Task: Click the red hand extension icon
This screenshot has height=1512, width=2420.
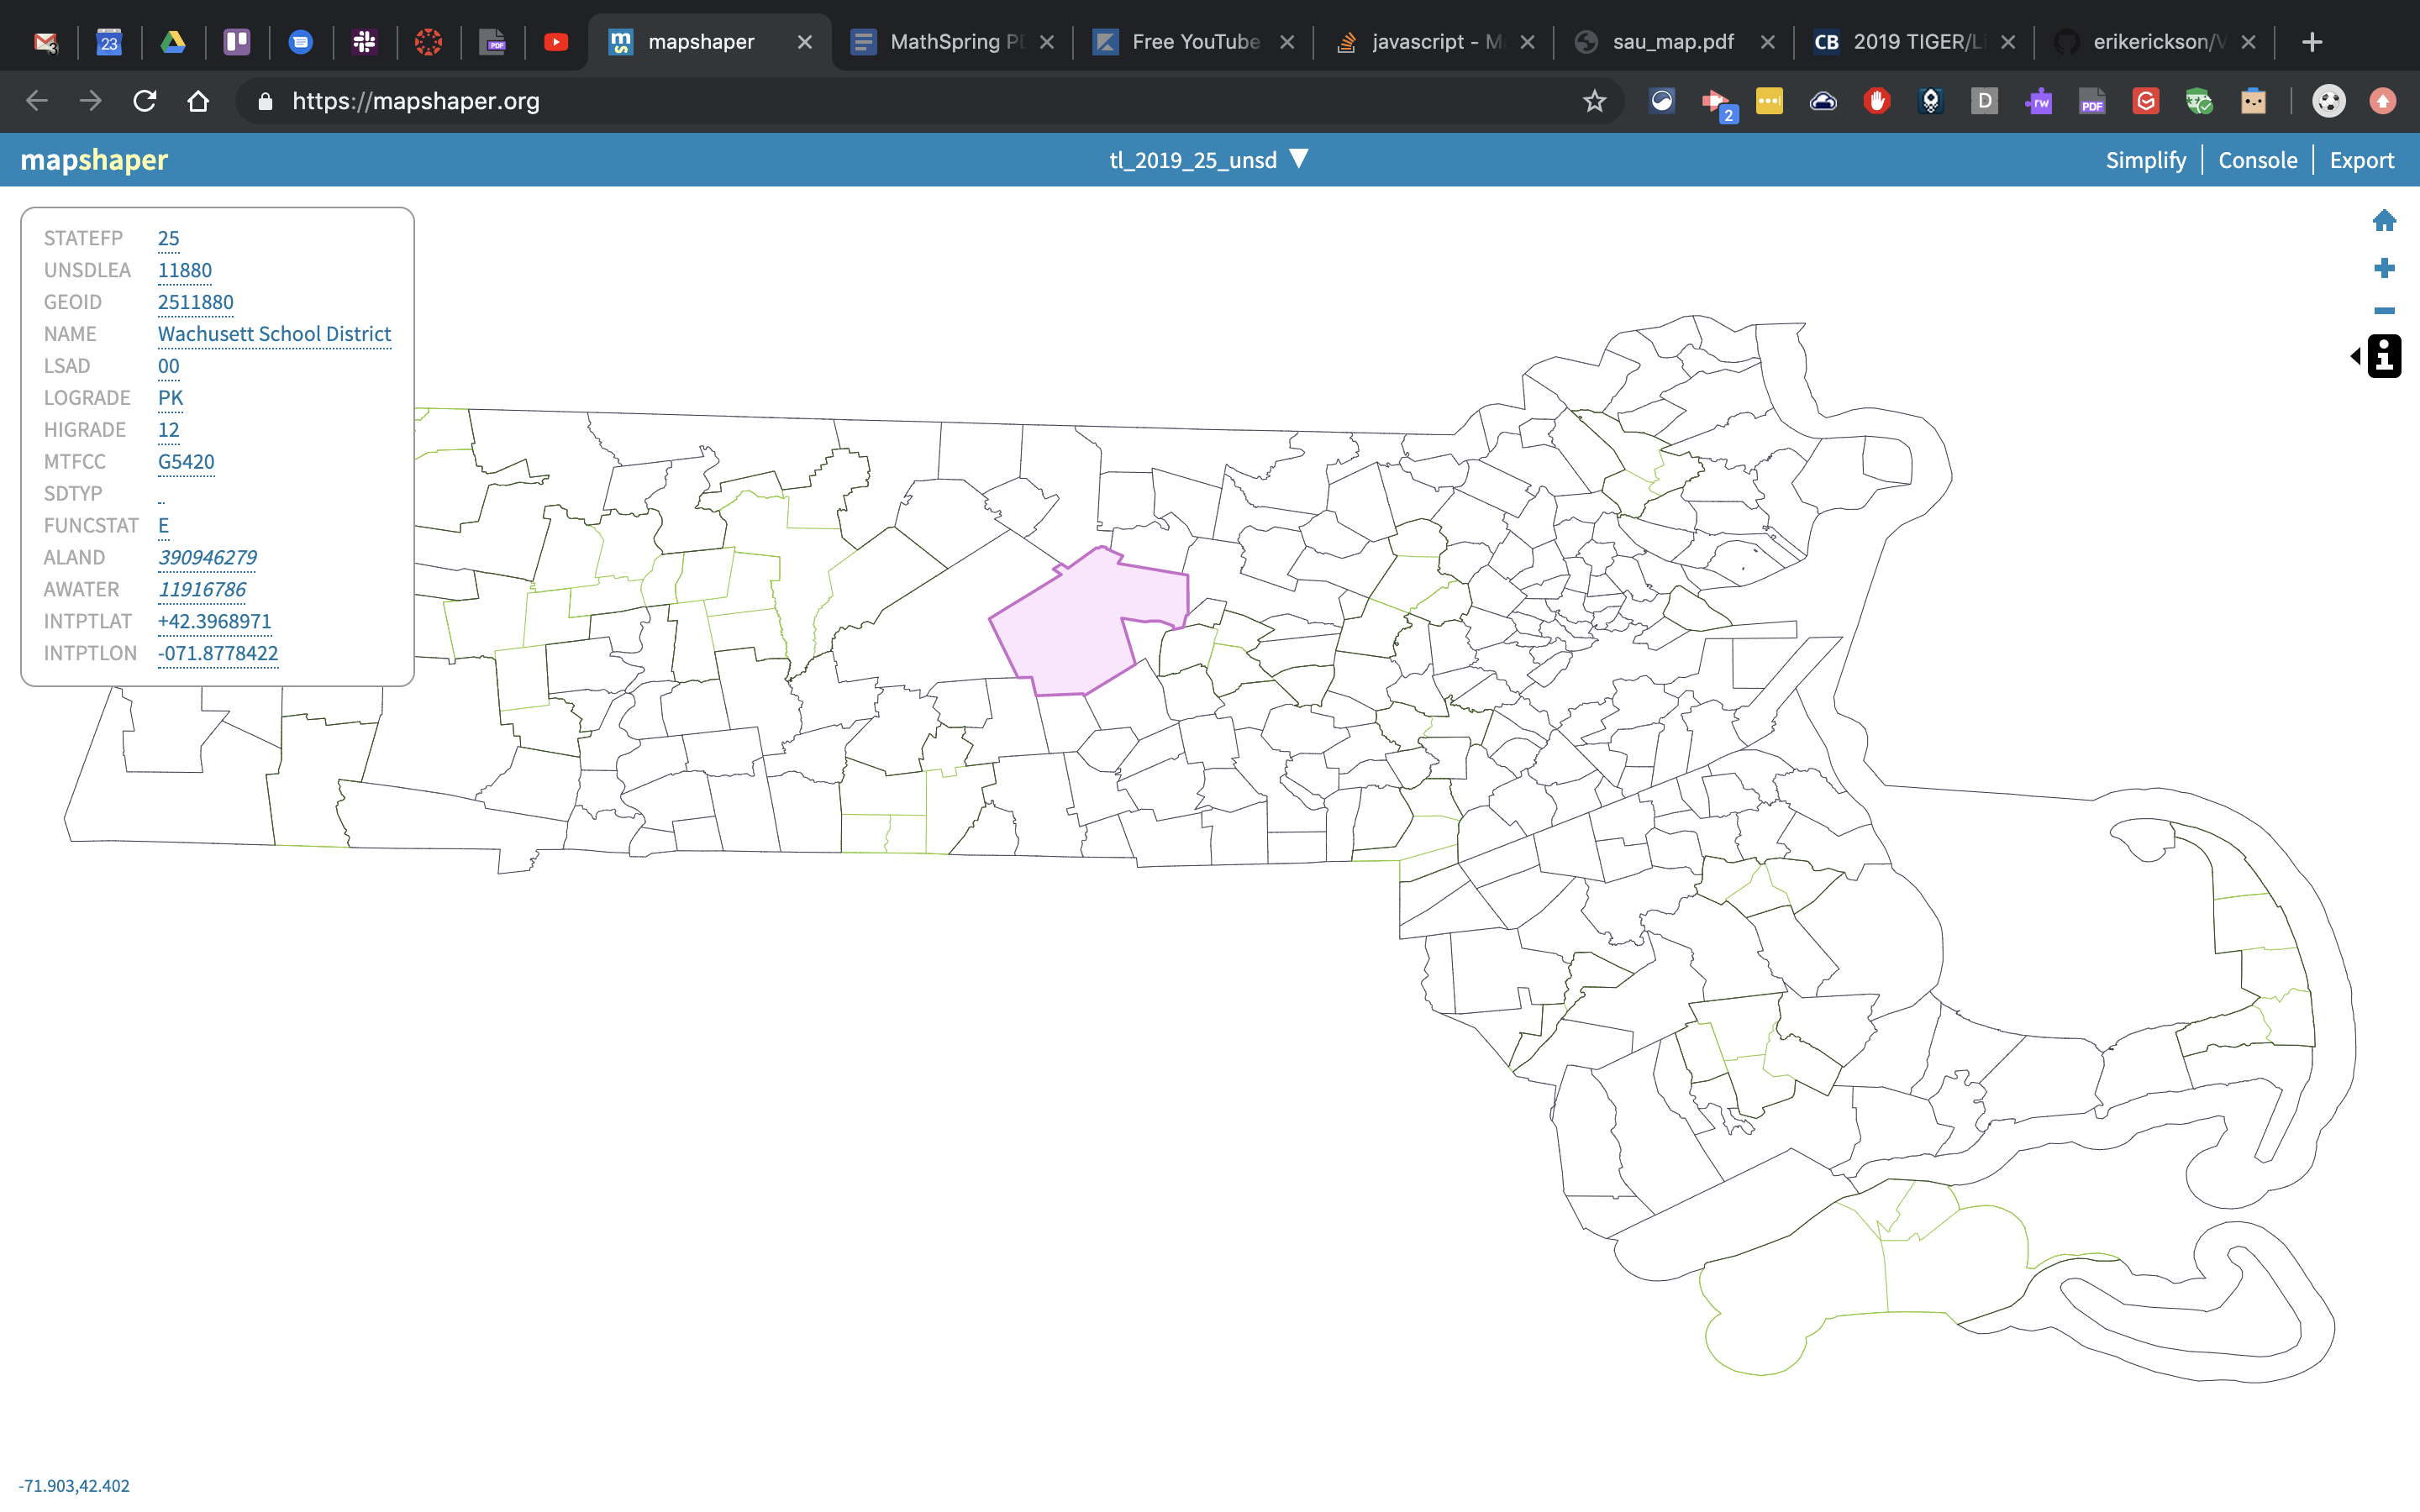Action: pyautogui.click(x=1876, y=101)
